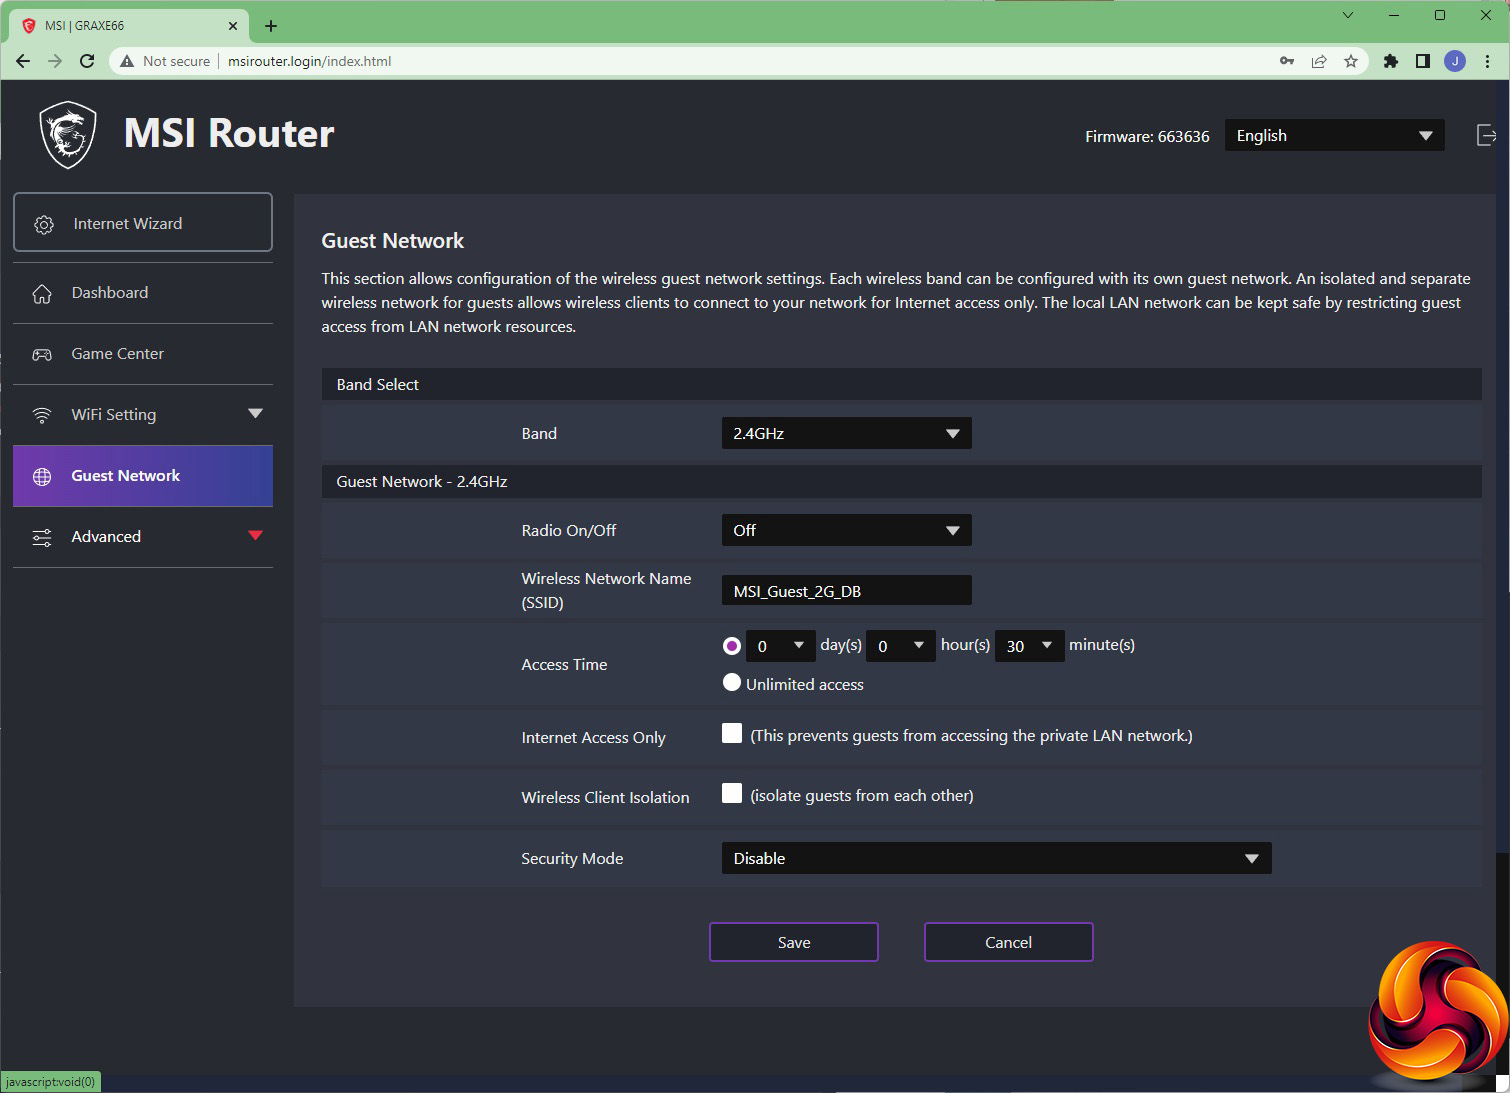Click the Wireless Network Name SSID field

(x=846, y=591)
